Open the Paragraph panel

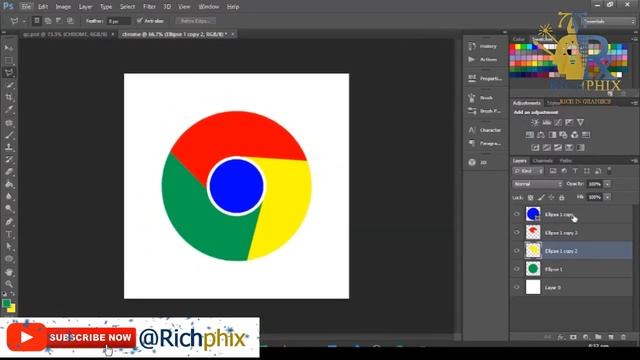[484, 143]
